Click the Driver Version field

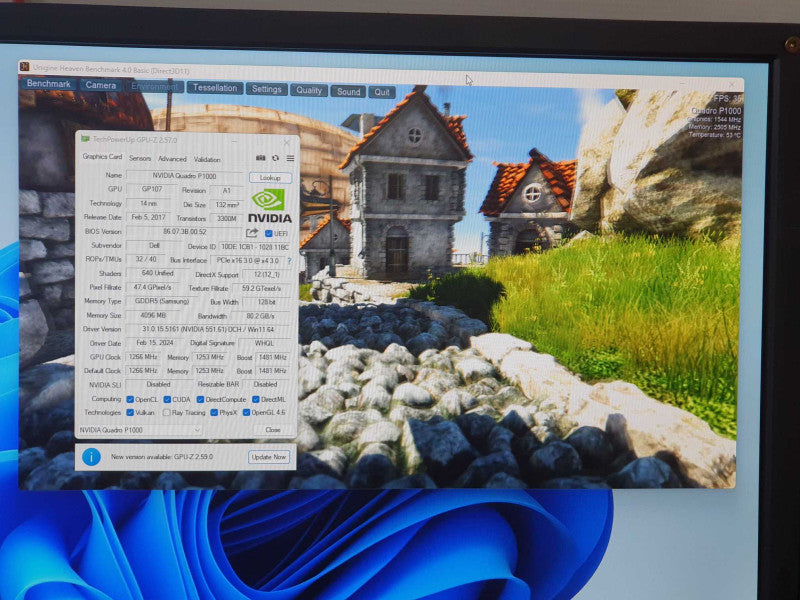[x=208, y=330]
